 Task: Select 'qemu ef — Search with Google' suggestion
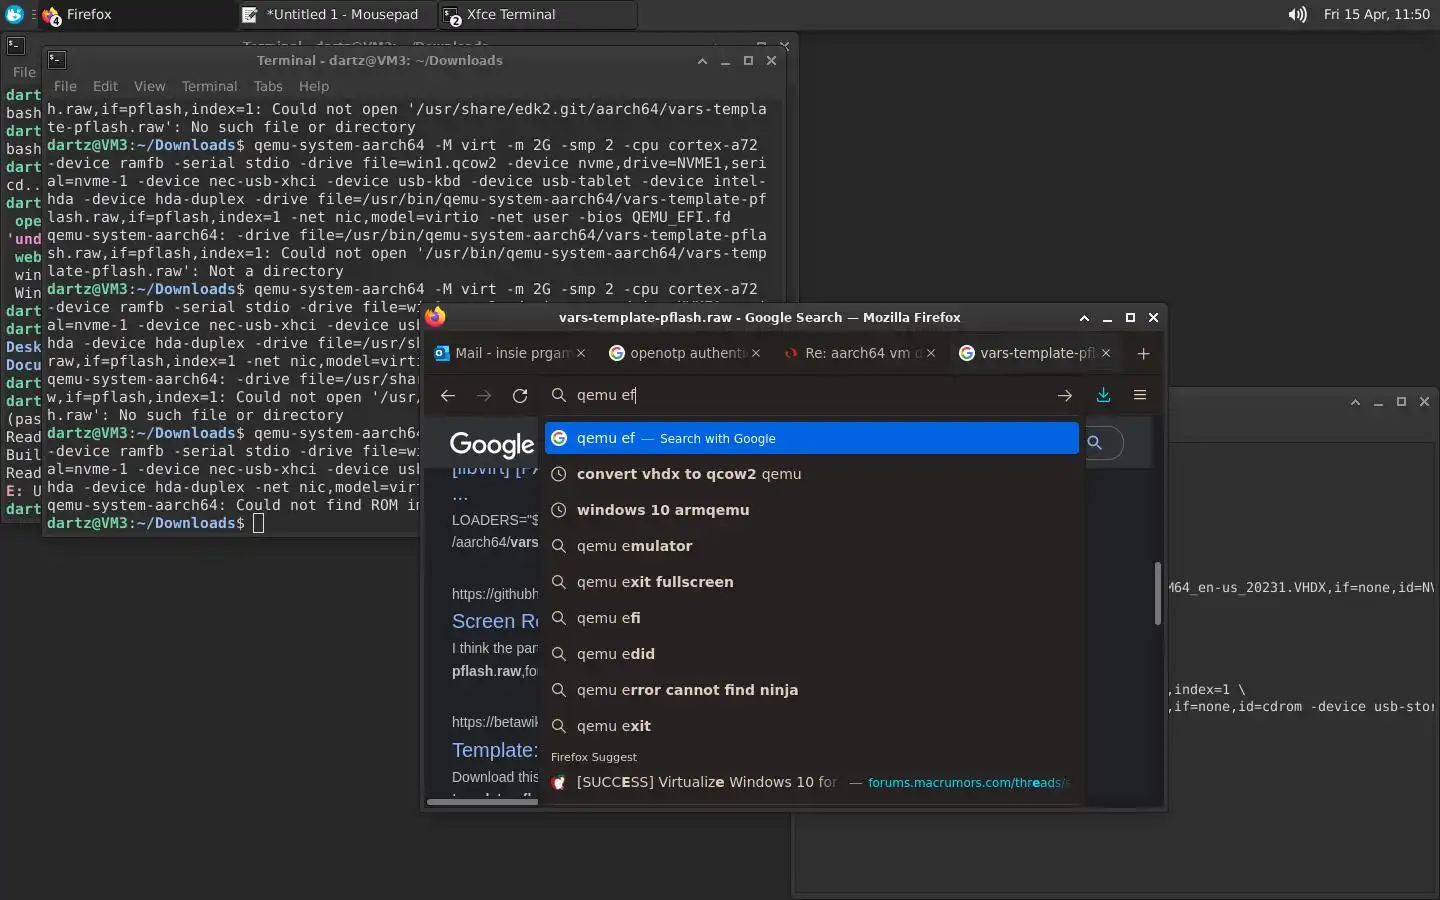coord(812,438)
